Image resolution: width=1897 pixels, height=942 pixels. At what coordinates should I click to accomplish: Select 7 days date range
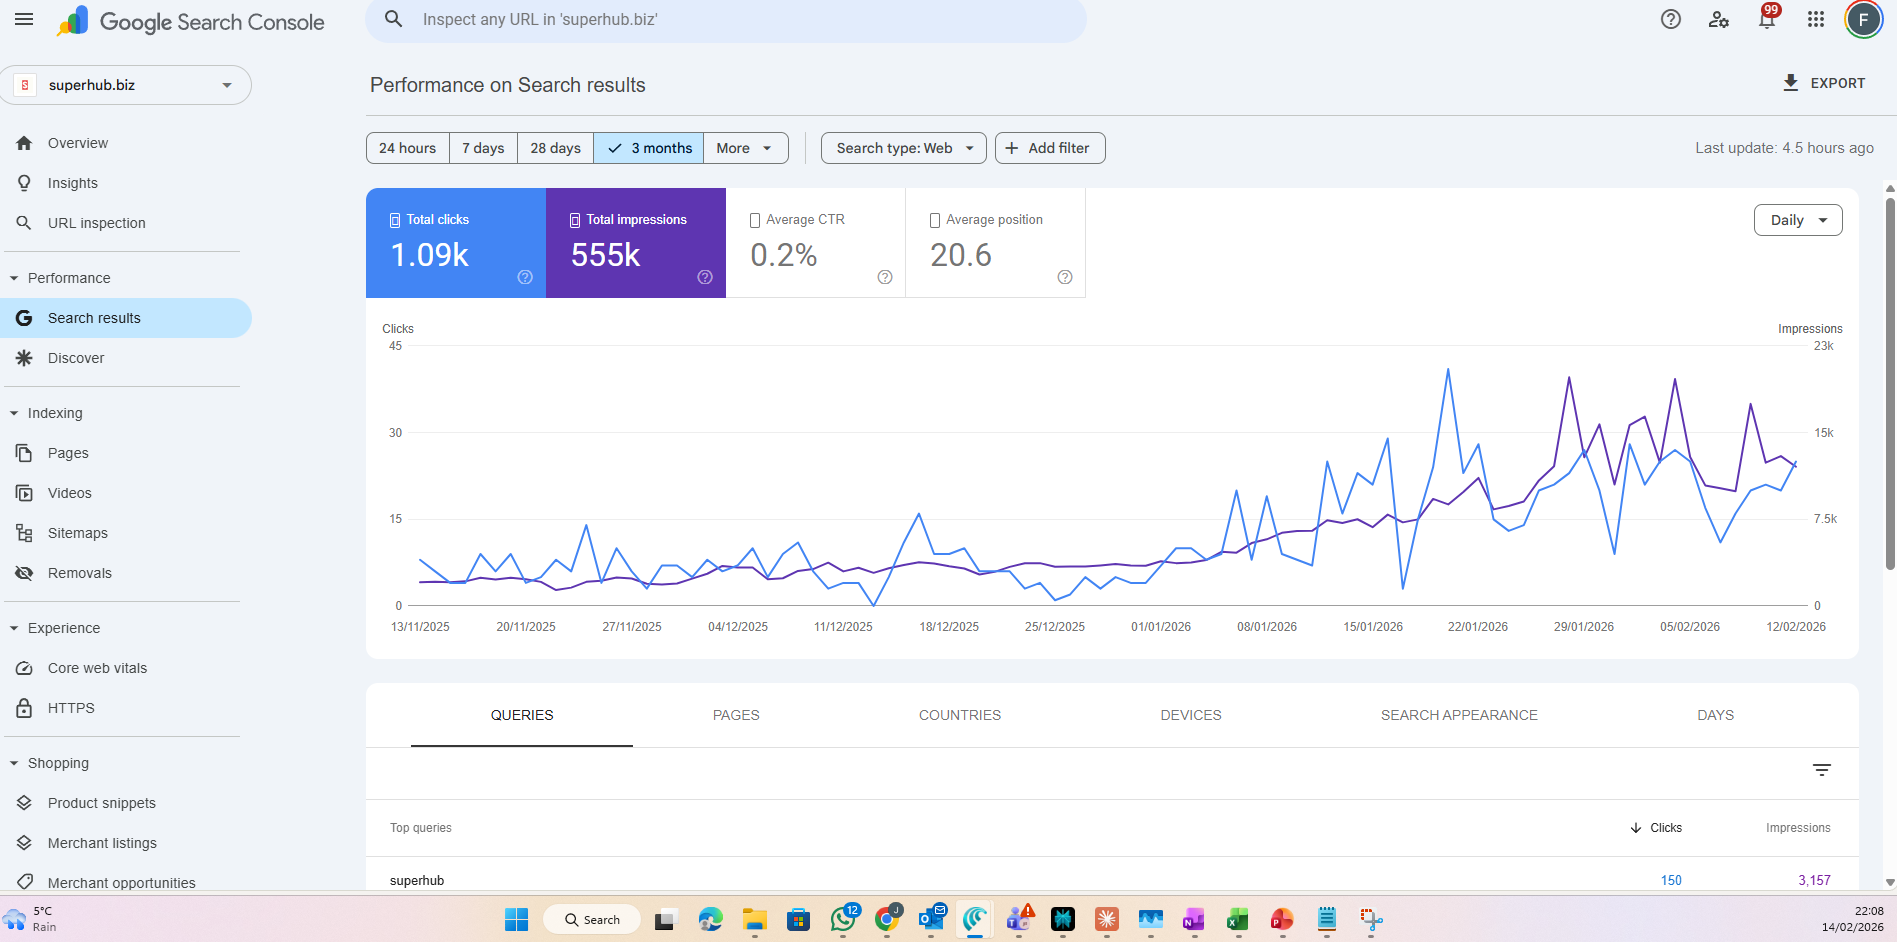pyautogui.click(x=483, y=148)
